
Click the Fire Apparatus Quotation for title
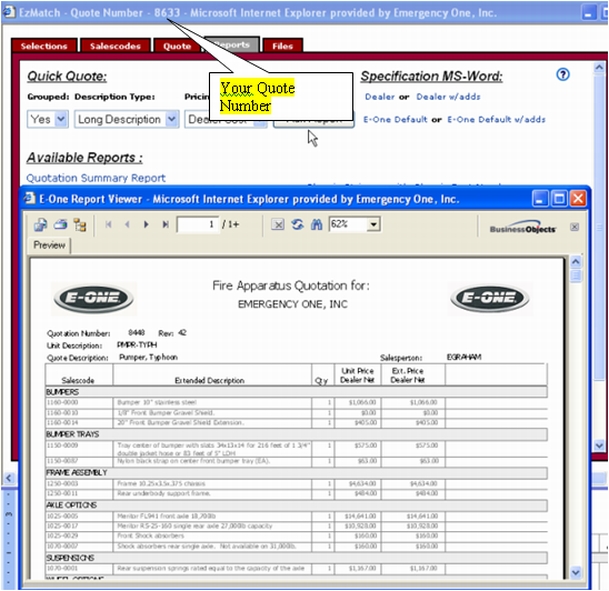(291, 286)
